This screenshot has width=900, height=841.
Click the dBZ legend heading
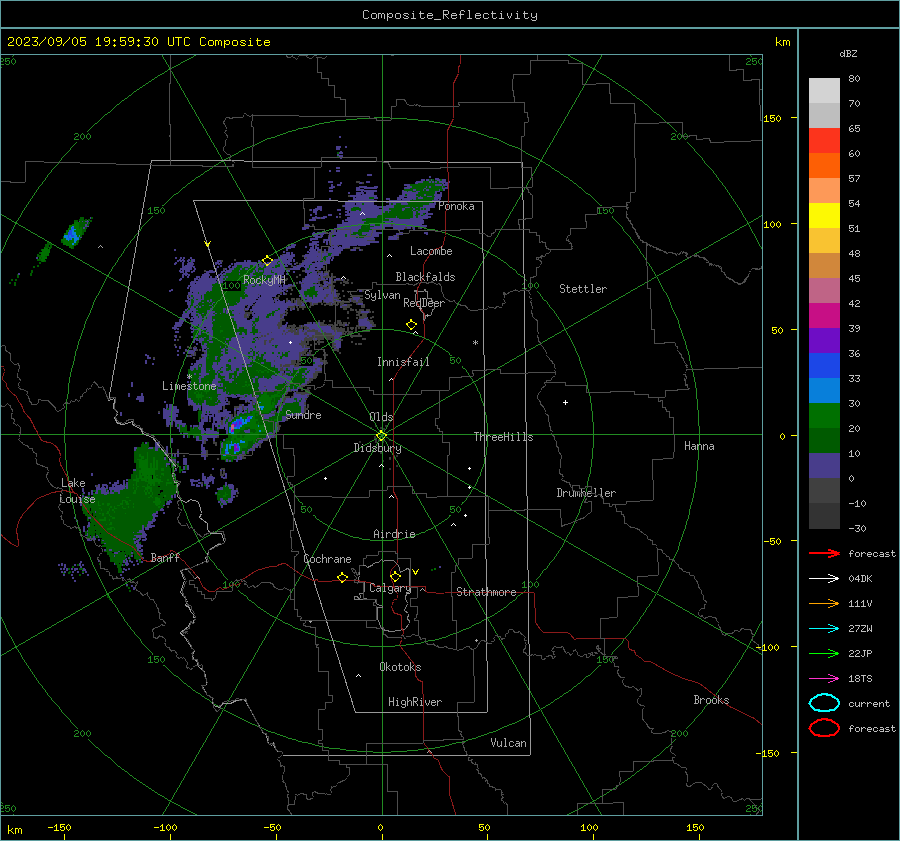pos(848,53)
